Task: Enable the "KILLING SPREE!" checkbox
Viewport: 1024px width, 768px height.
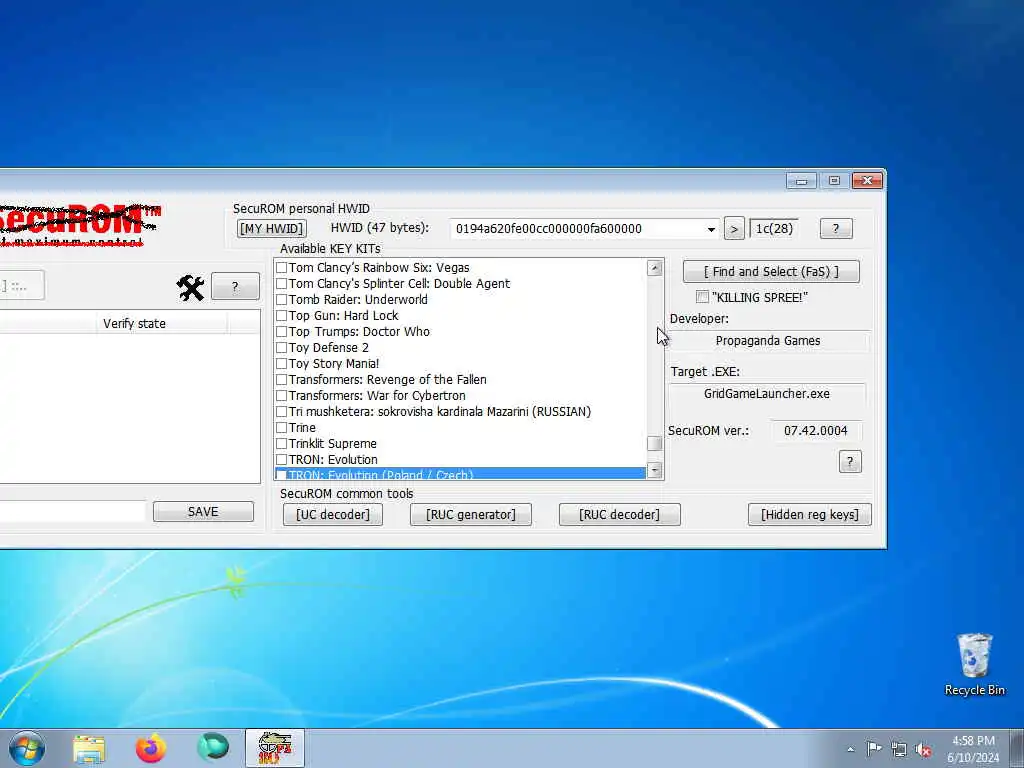Action: coord(702,297)
